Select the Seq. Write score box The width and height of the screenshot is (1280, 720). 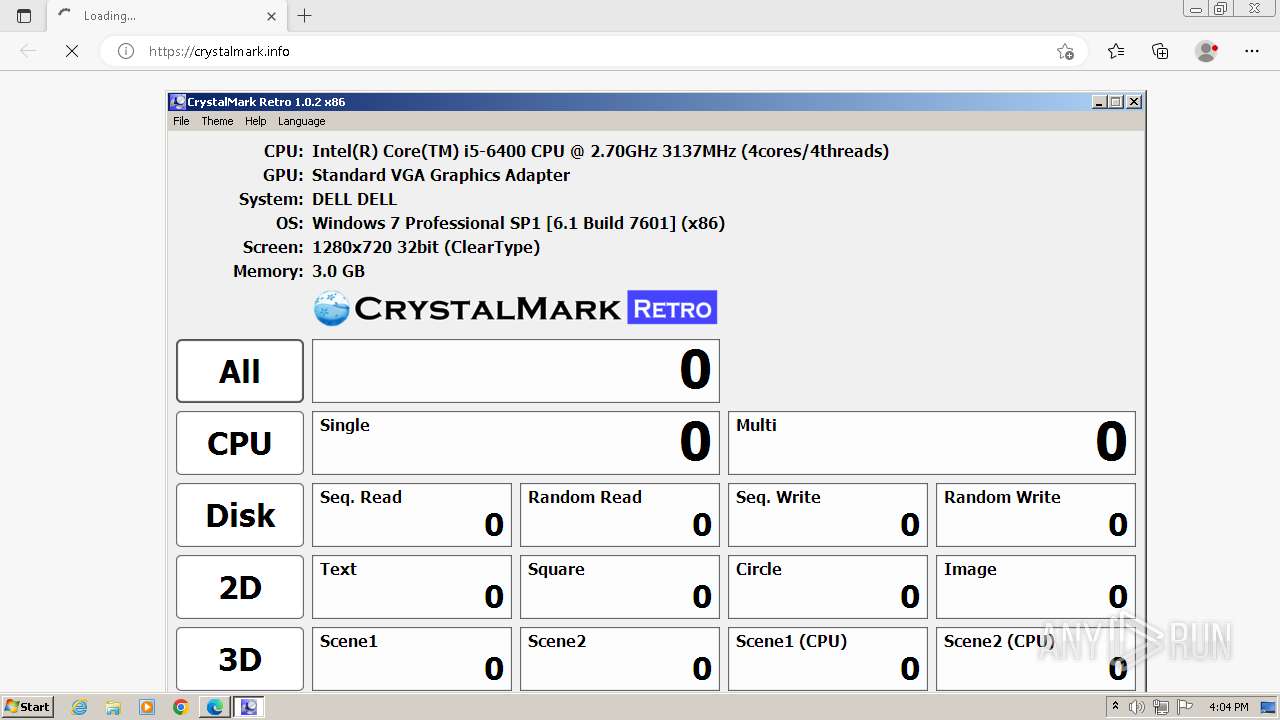(828, 515)
